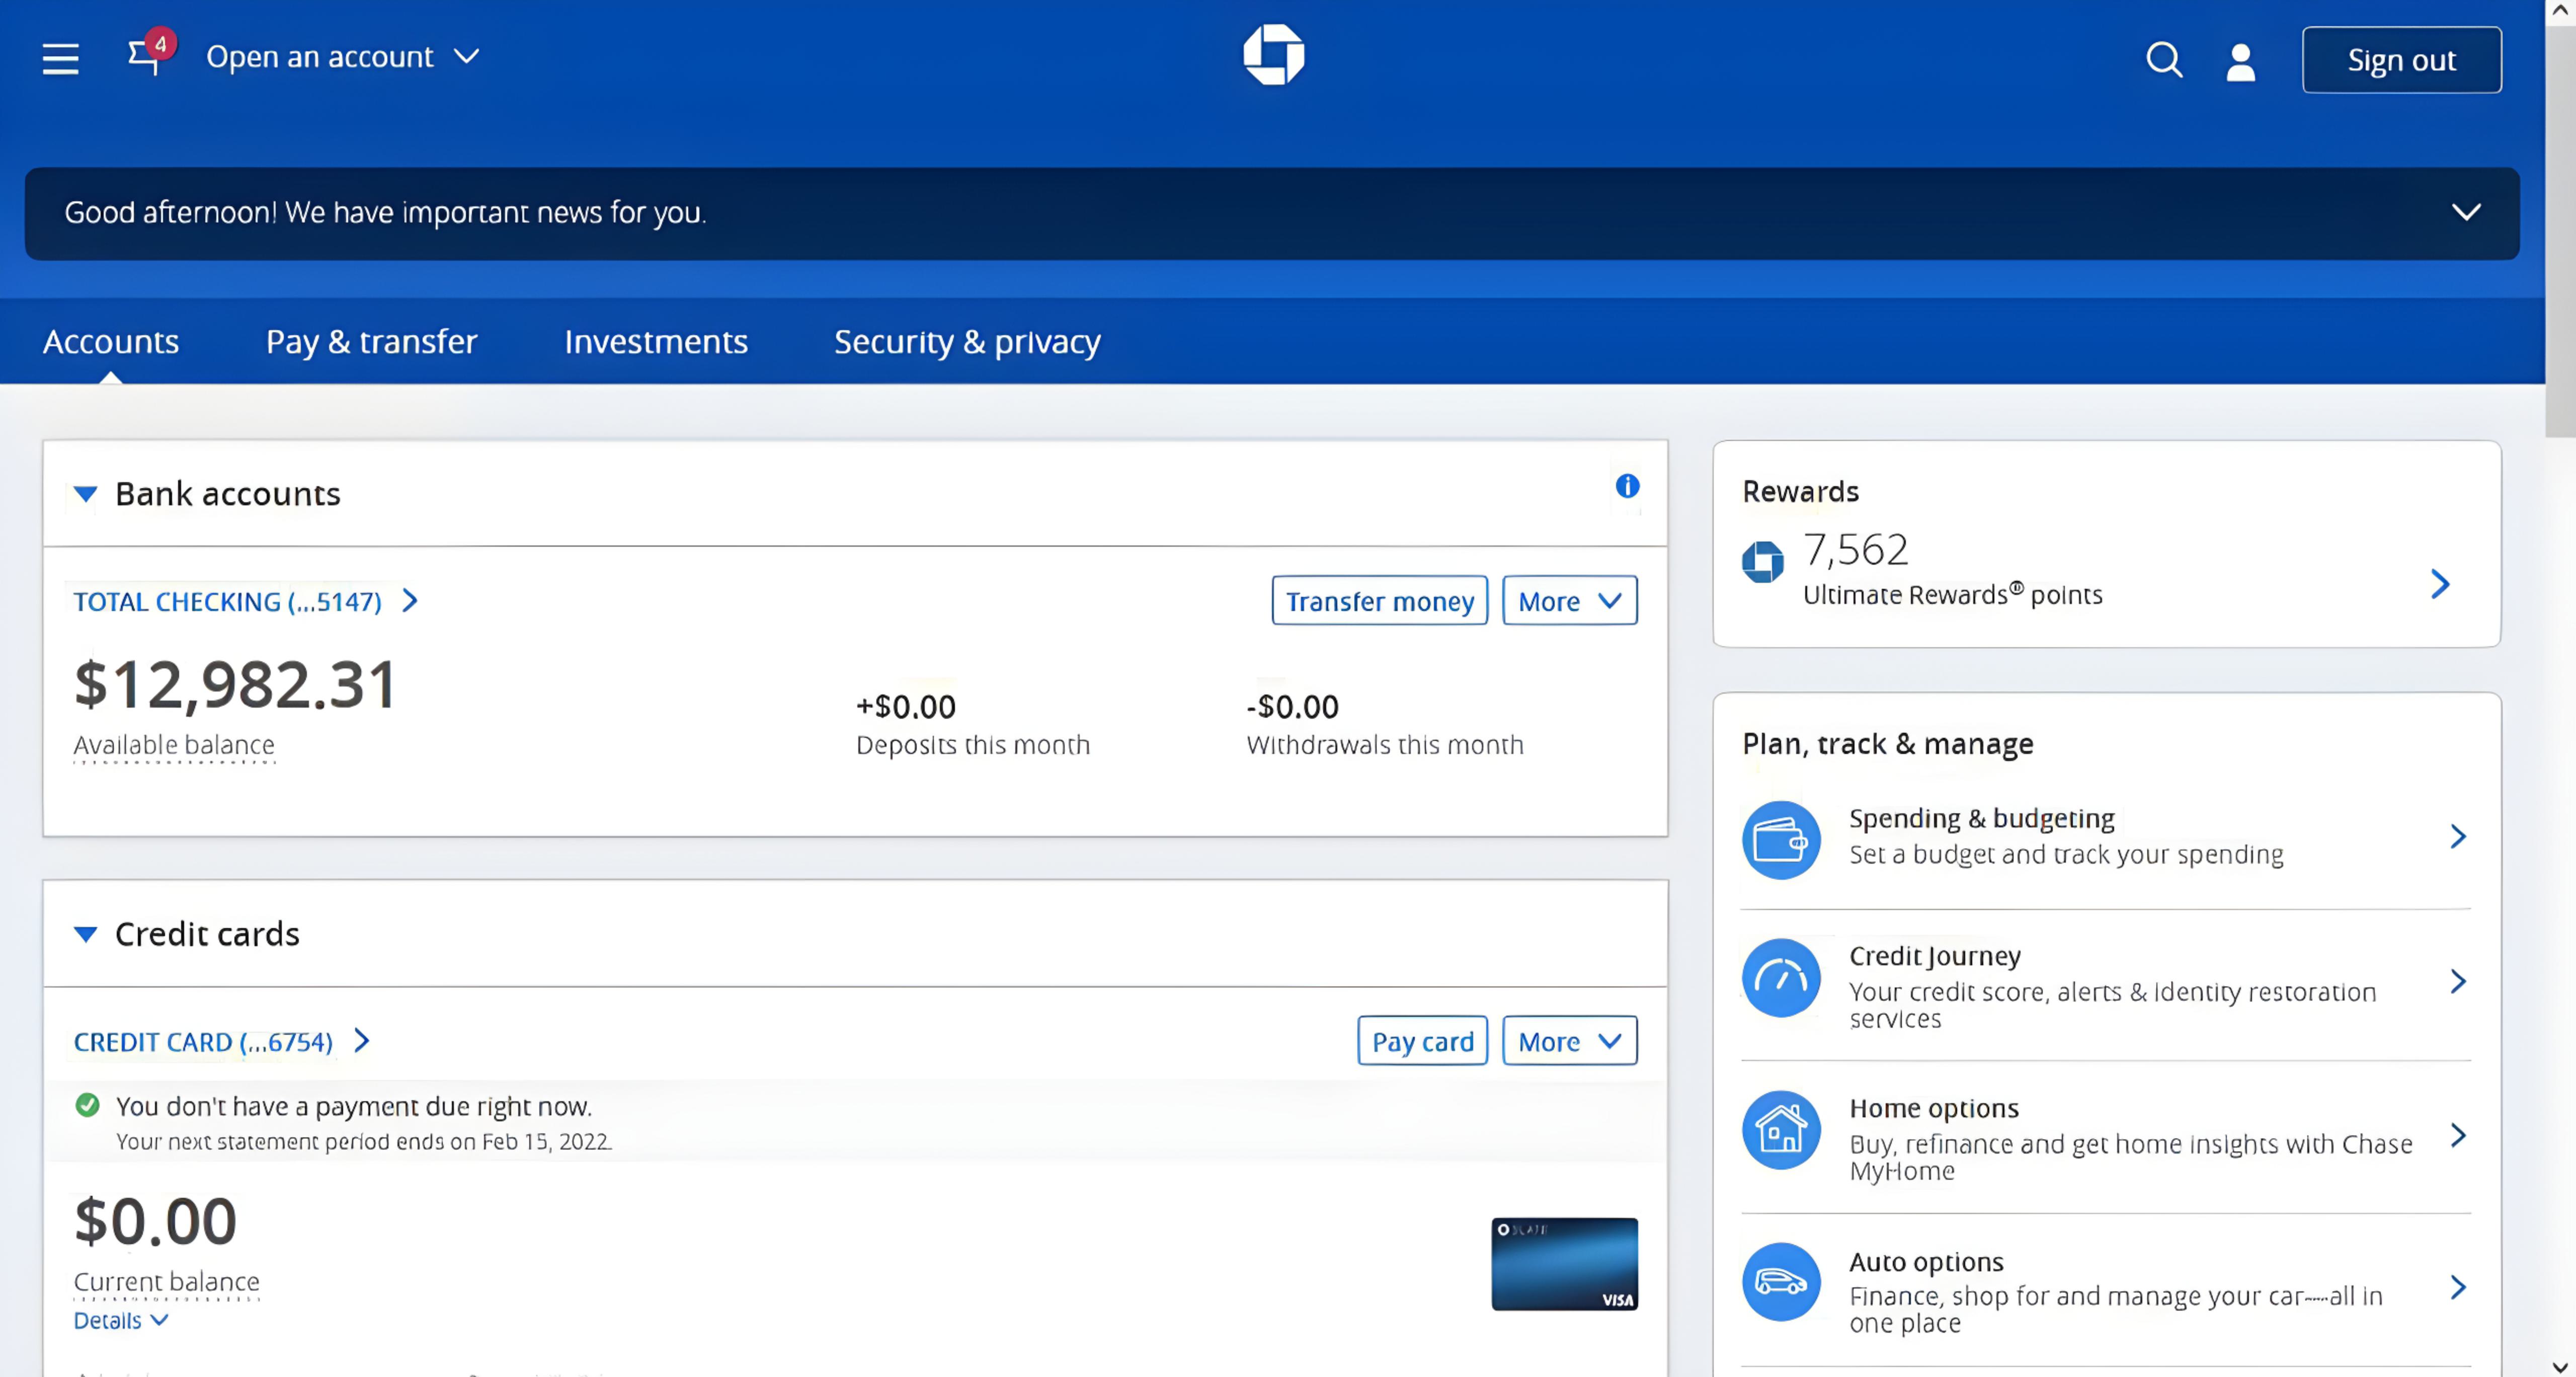Click the Current balance label
This screenshot has width=2576, height=1377.
167,1282
